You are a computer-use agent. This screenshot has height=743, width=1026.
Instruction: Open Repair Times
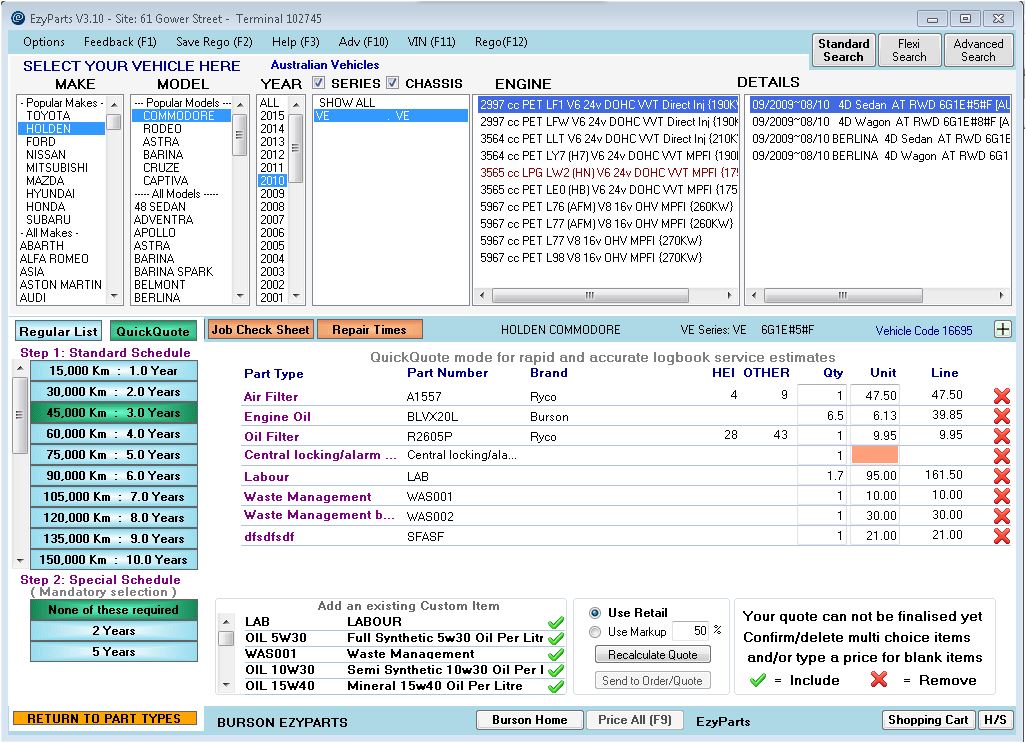click(x=370, y=330)
